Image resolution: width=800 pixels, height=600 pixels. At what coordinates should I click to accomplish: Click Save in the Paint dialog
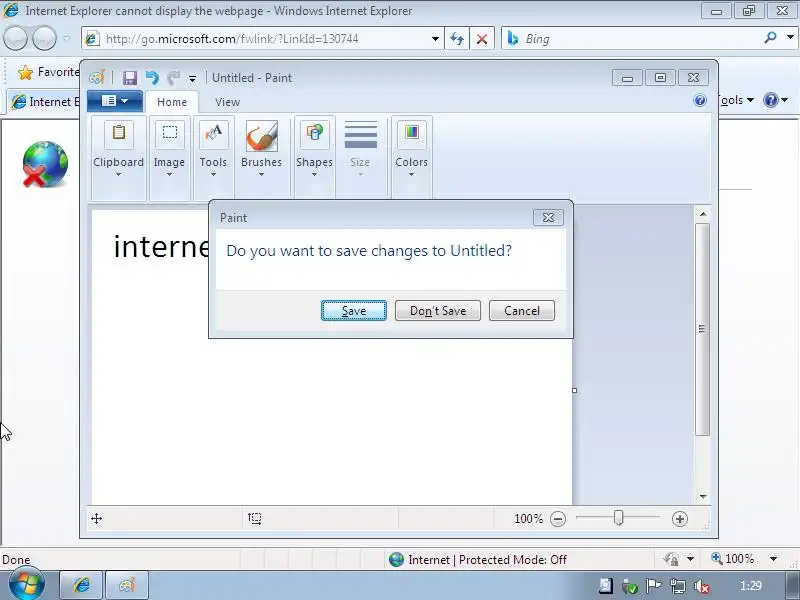[354, 311]
